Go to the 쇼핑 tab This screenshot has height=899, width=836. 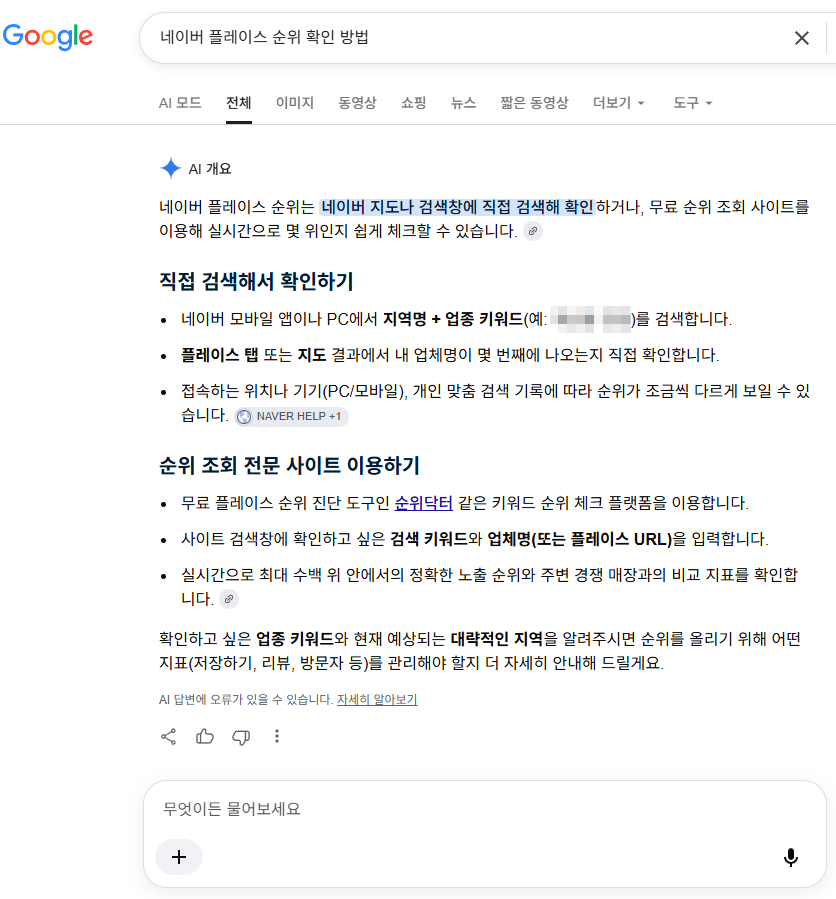pyautogui.click(x=413, y=103)
